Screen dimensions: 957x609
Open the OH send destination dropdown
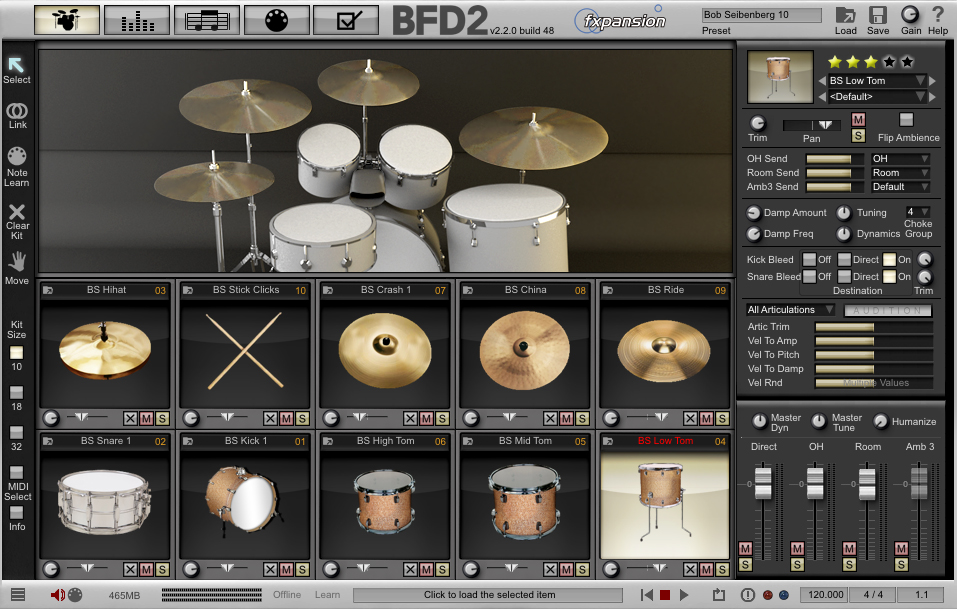coord(900,159)
